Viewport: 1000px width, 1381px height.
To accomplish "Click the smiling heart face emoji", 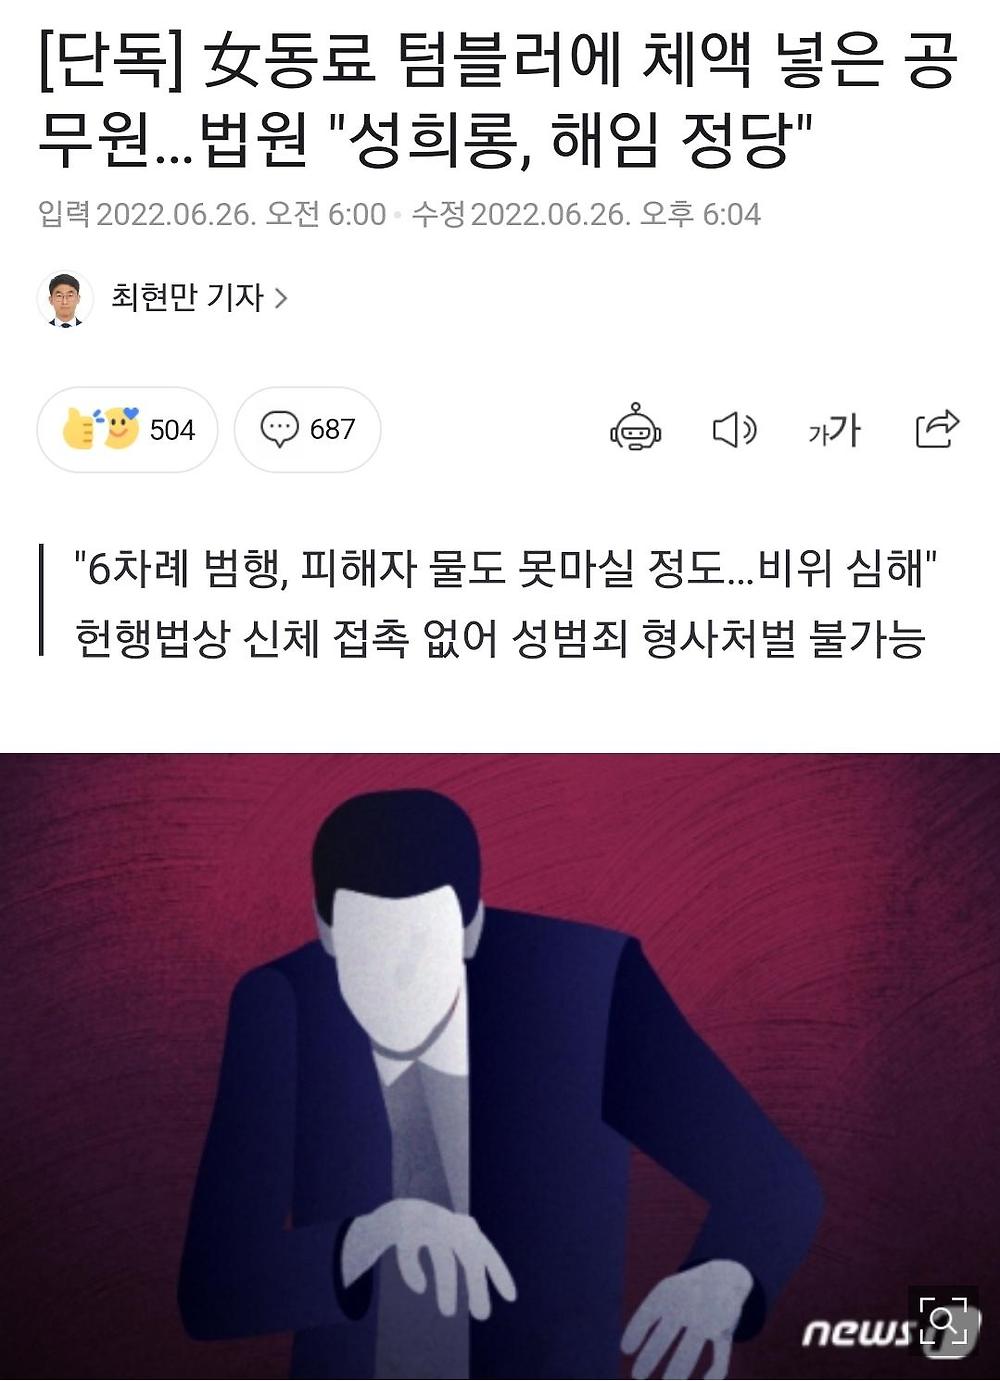I will (x=121, y=428).
